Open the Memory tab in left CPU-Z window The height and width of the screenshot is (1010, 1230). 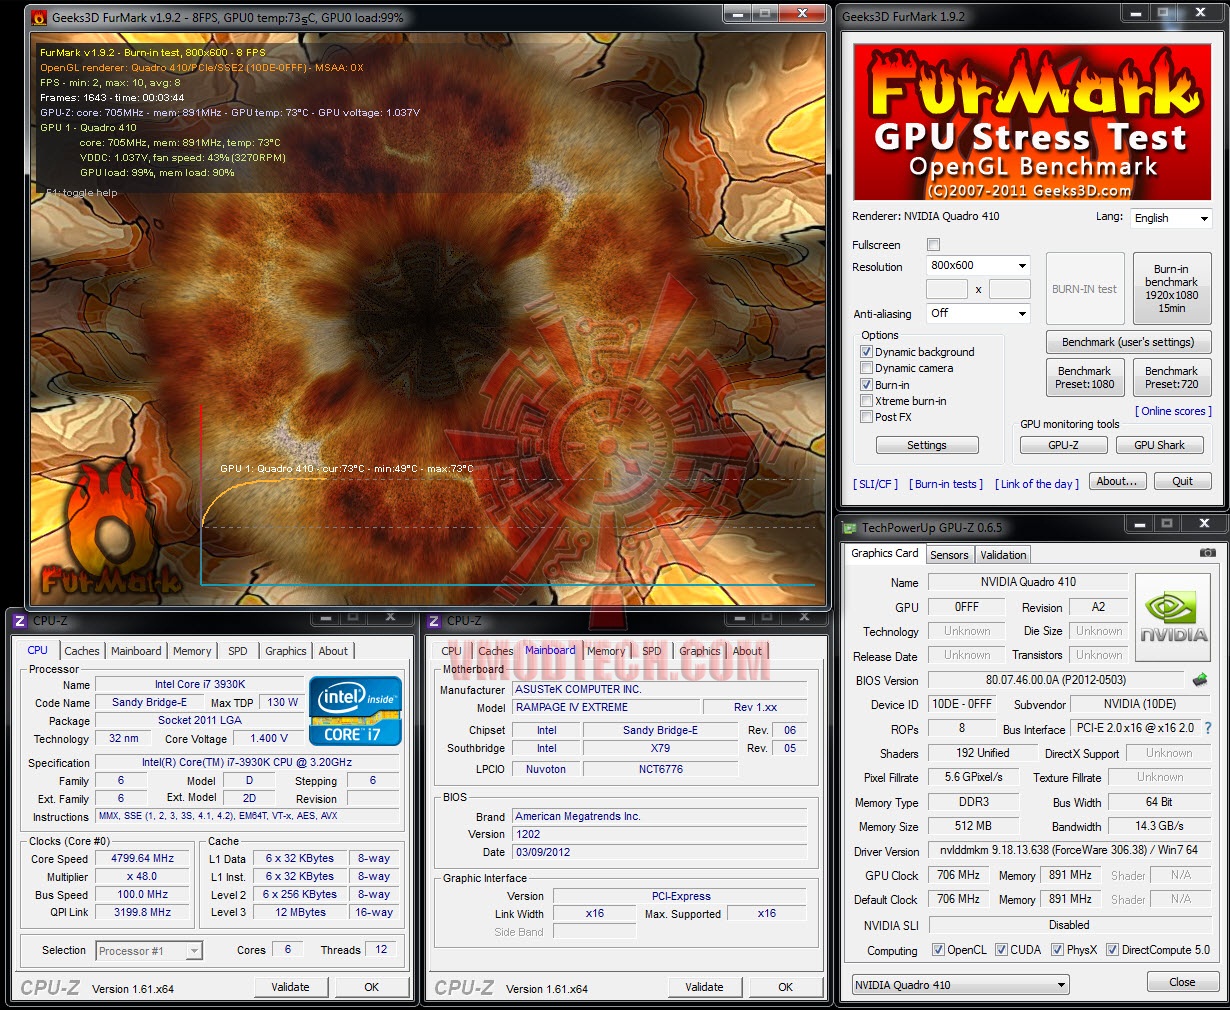(192, 651)
